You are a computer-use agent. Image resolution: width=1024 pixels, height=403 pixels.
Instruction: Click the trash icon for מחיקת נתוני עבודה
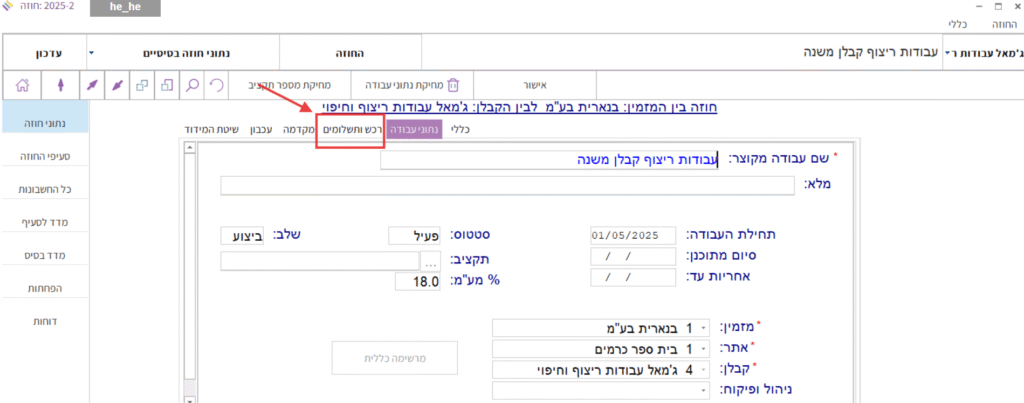pyautogui.click(x=453, y=86)
